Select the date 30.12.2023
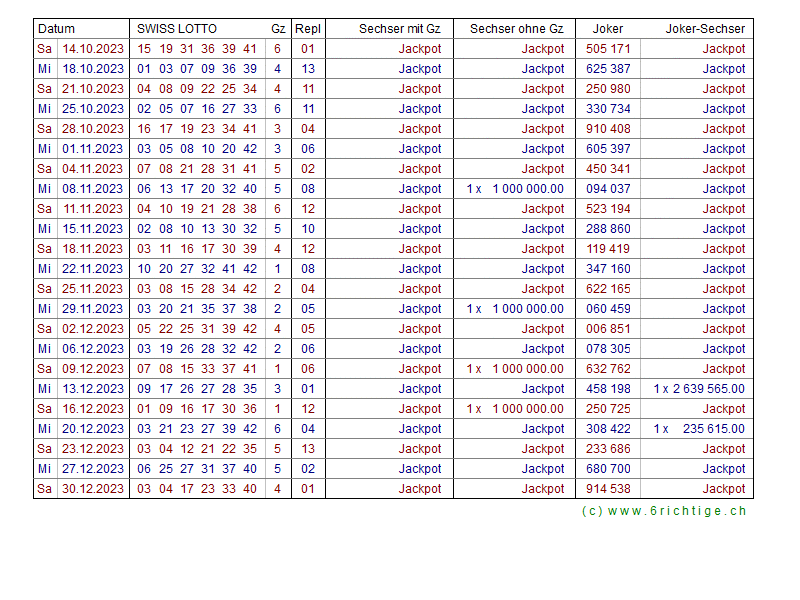The height and width of the screenshot is (600, 800). click(x=93, y=489)
